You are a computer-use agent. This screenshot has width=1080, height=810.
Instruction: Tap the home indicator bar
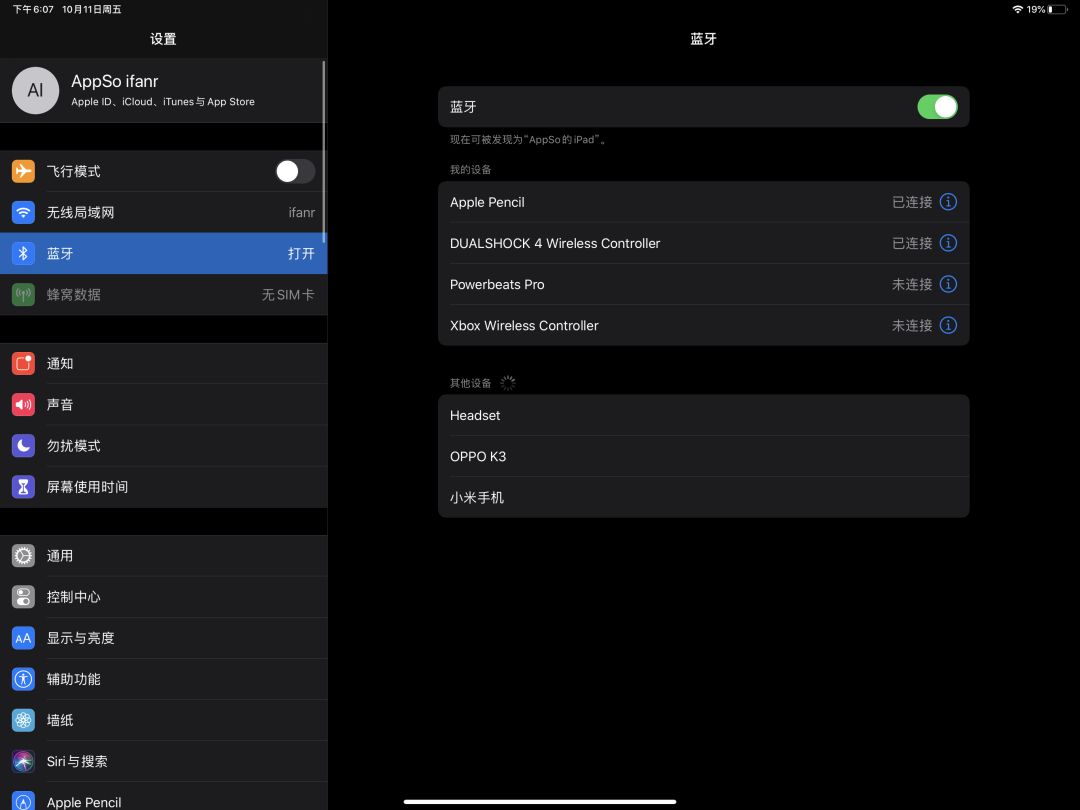(x=539, y=802)
